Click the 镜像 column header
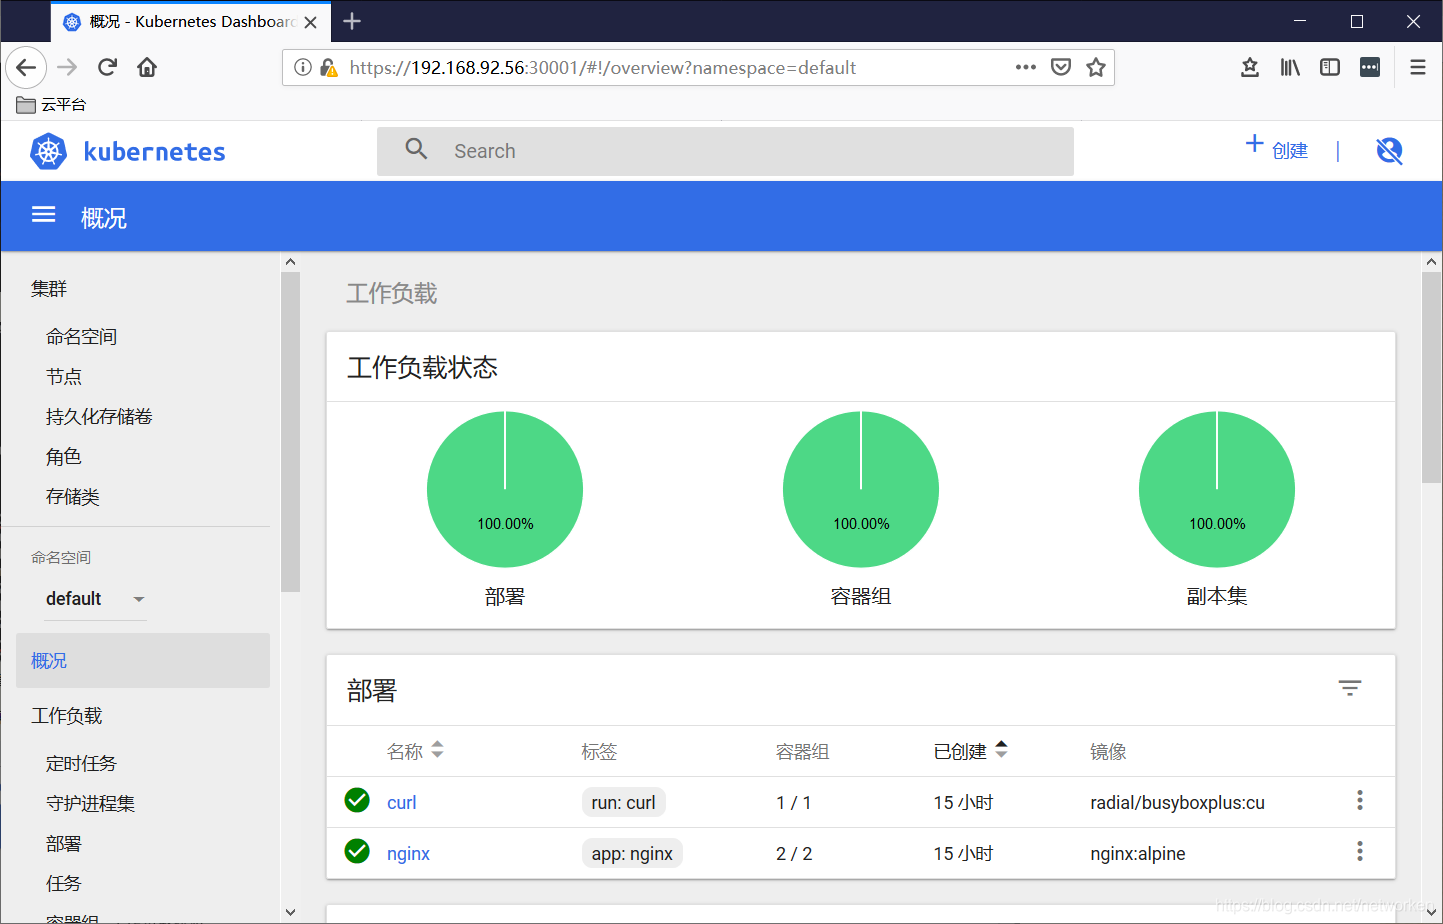This screenshot has height=924, width=1443. [x=1108, y=751]
